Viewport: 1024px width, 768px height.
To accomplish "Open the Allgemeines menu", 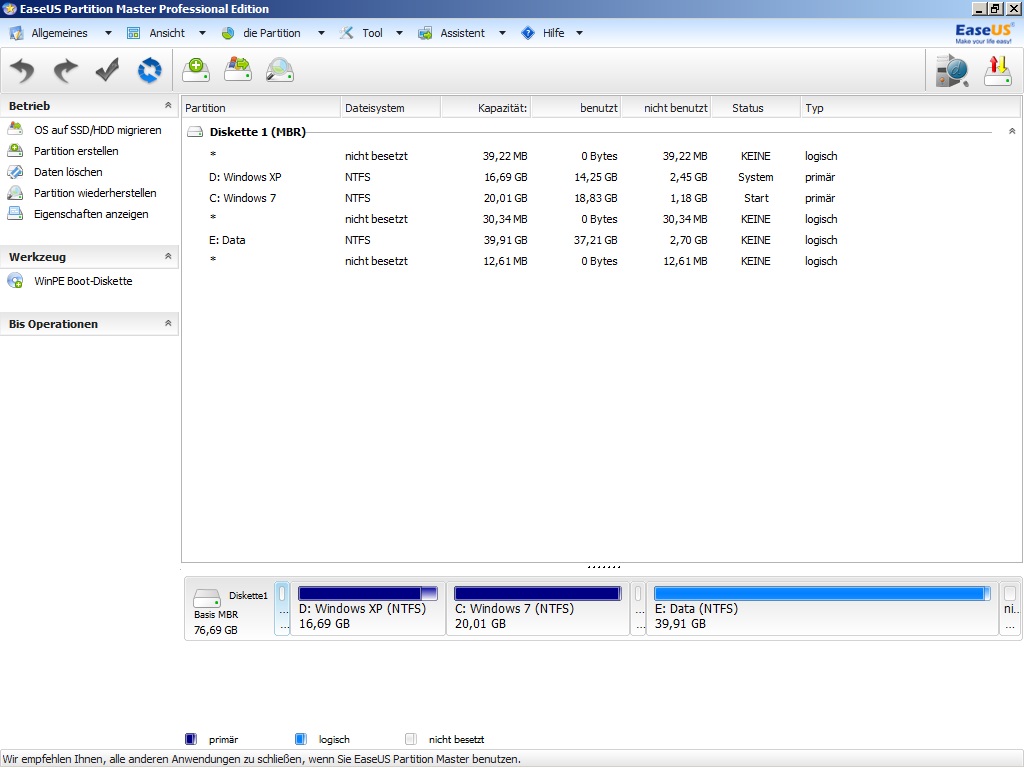I will 59,33.
